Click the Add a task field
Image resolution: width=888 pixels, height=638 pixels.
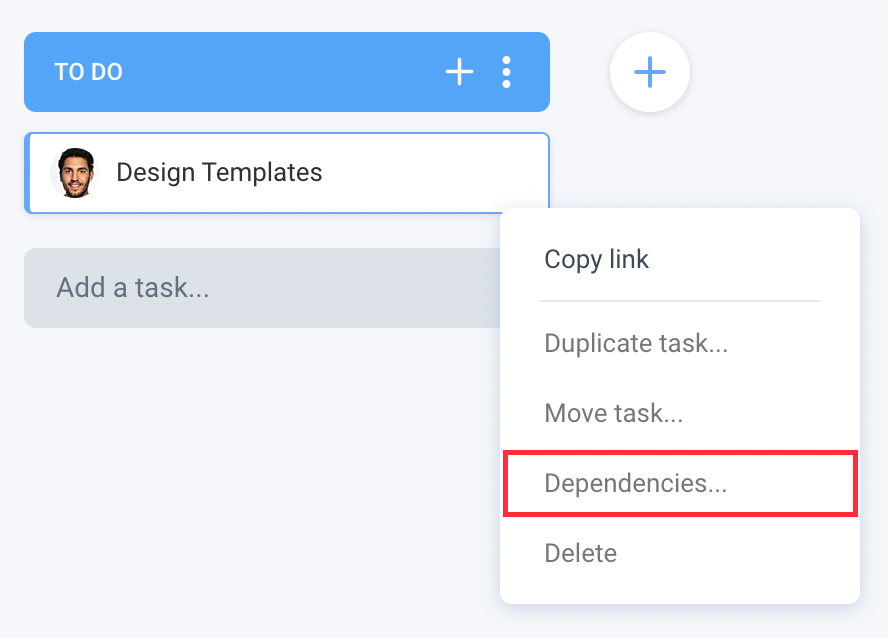(262, 288)
